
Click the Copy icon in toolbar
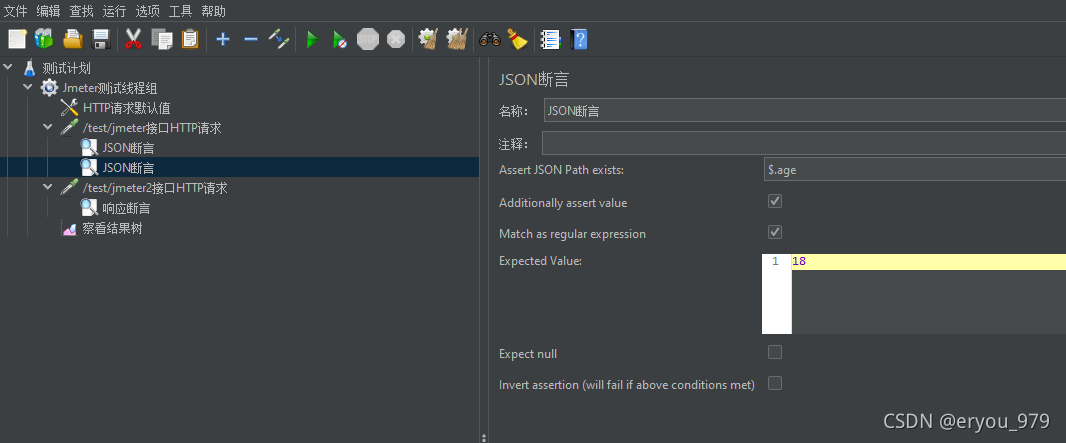click(x=162, y=39)
